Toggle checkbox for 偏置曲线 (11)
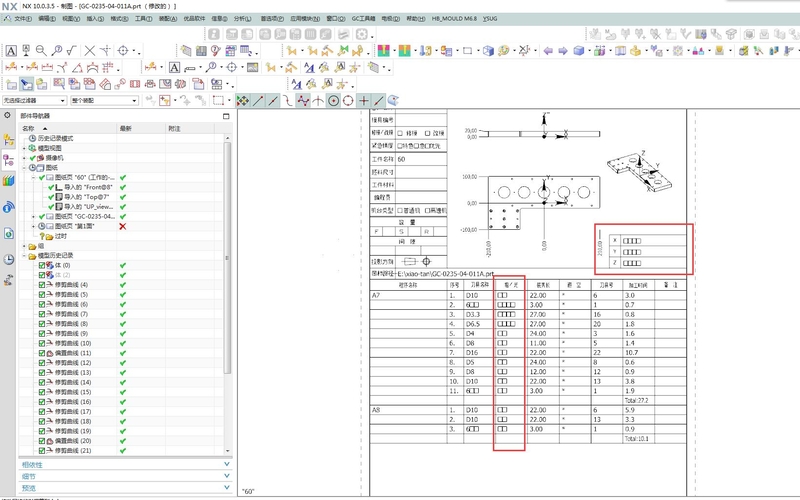Screen dimensions: 800x500 42,353
